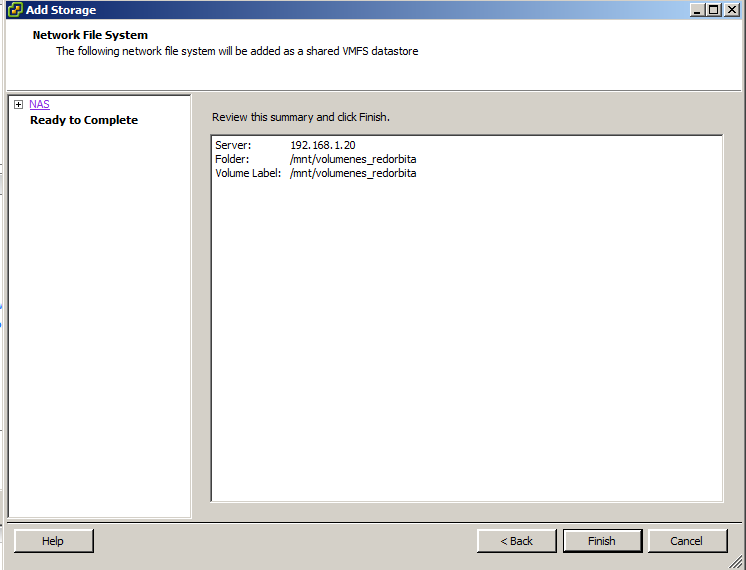This screenshot has width=746, height=570.
Task: Maximize the Add Storage window
Action: coord(713,10)
